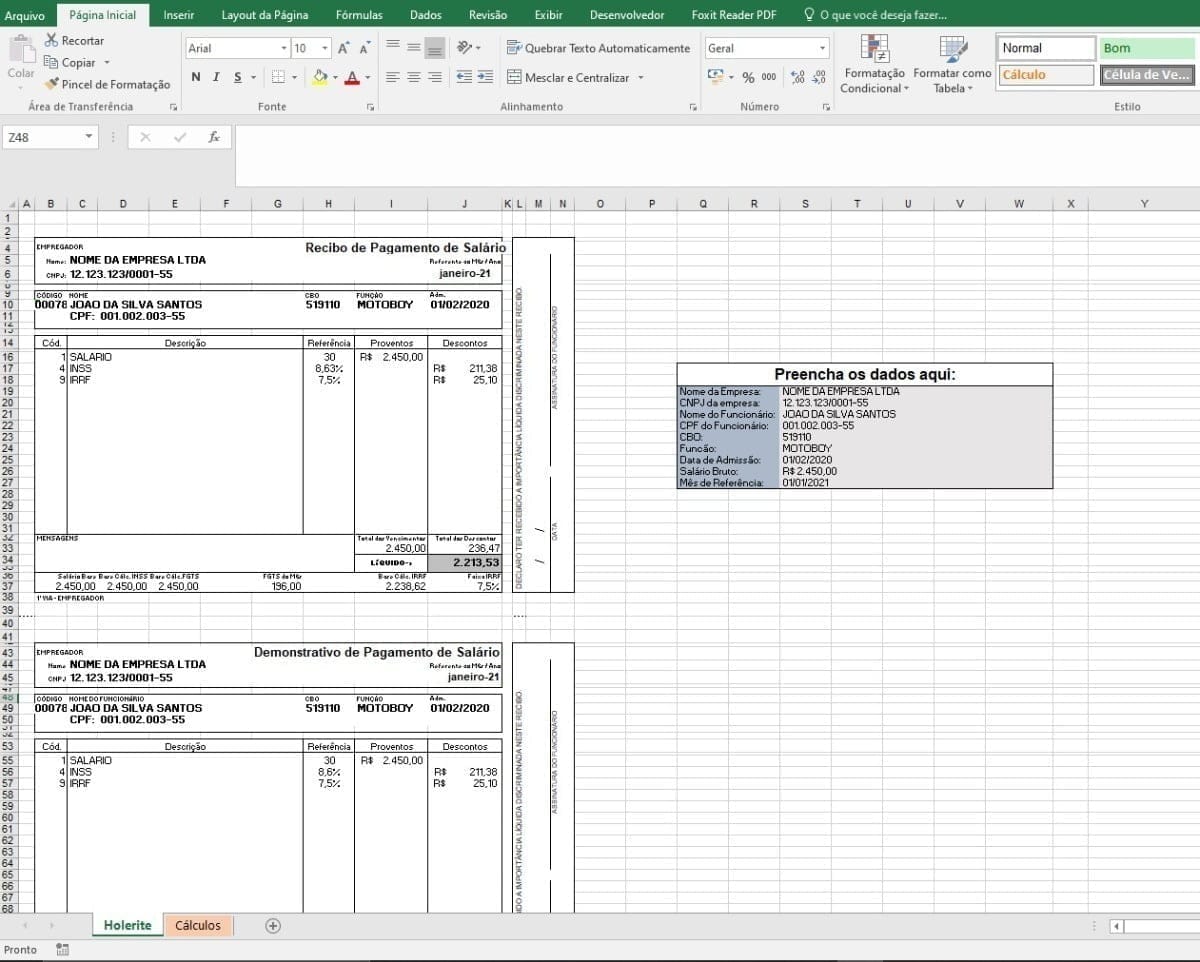Screen dimensions: 1200x962
Task: Open the Arial font name dropdown
Action: 285,48
